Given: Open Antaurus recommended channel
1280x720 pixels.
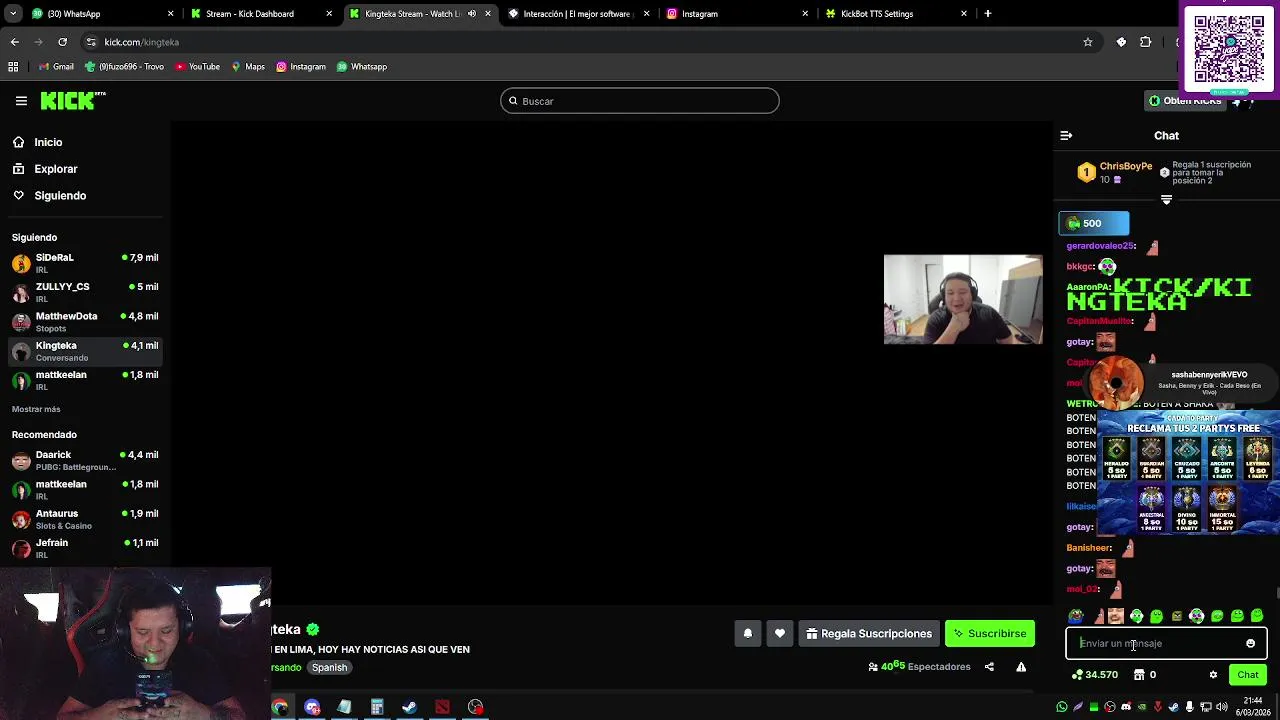Looking at the screenshot, I should tap(85, 519).
